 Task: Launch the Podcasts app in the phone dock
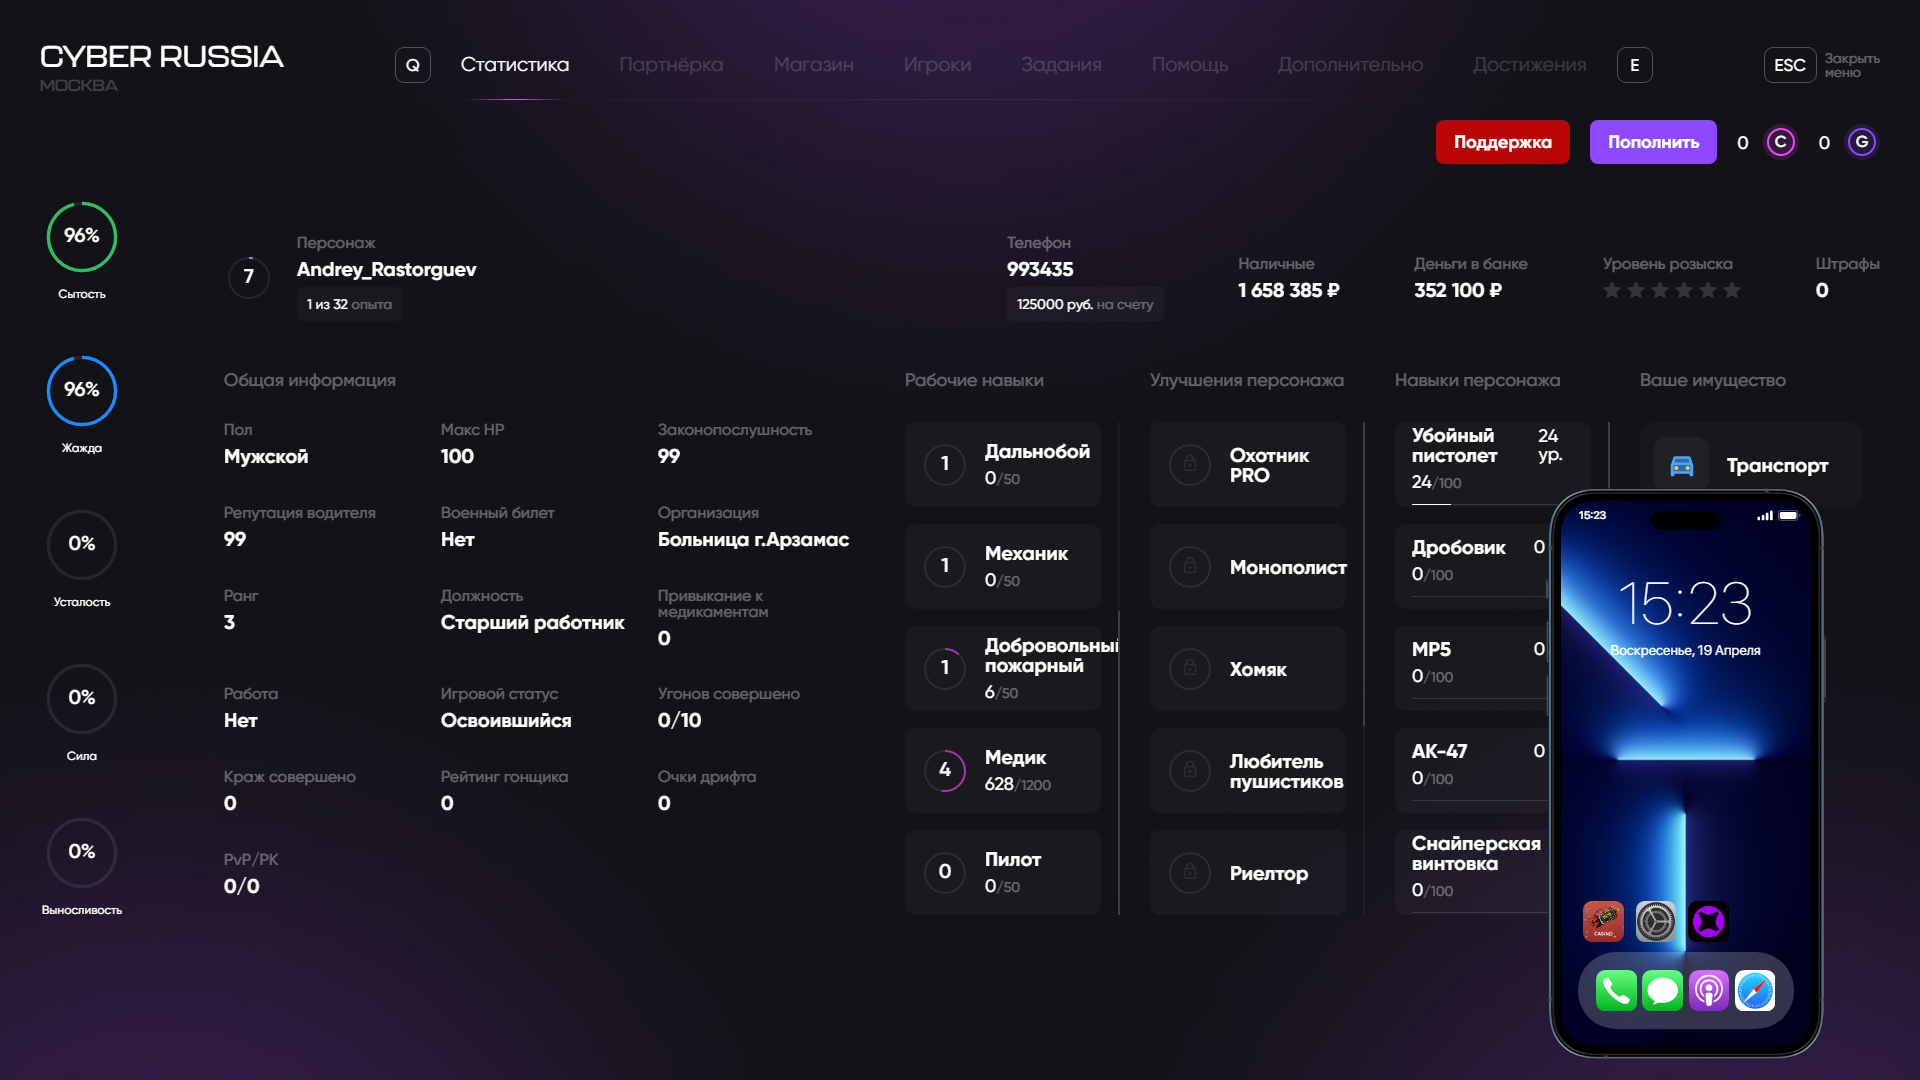tap(1709, 991)
